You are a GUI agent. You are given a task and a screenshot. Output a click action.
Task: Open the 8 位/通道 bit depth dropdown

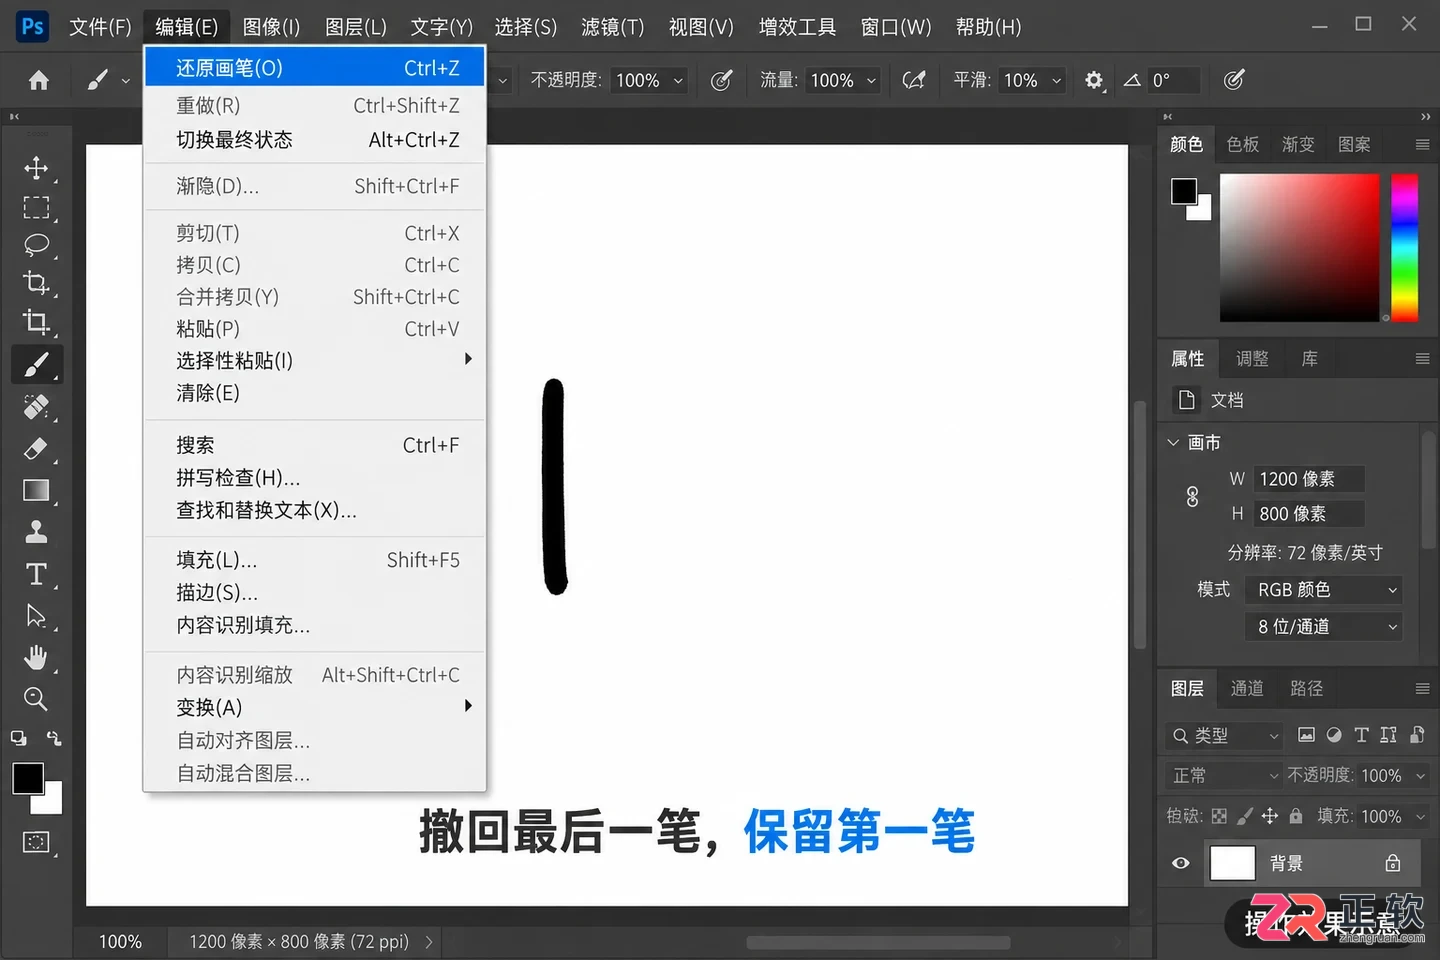pos(1324,627)
